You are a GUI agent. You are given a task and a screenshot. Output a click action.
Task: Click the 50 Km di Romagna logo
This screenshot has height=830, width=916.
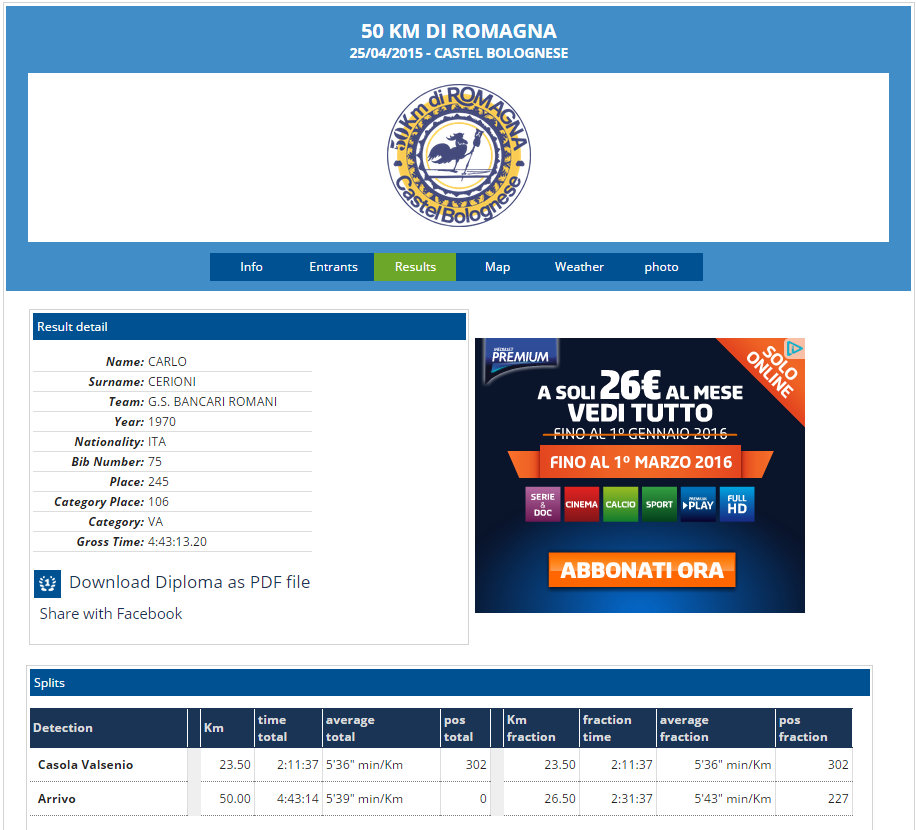[x=459, y=156]
